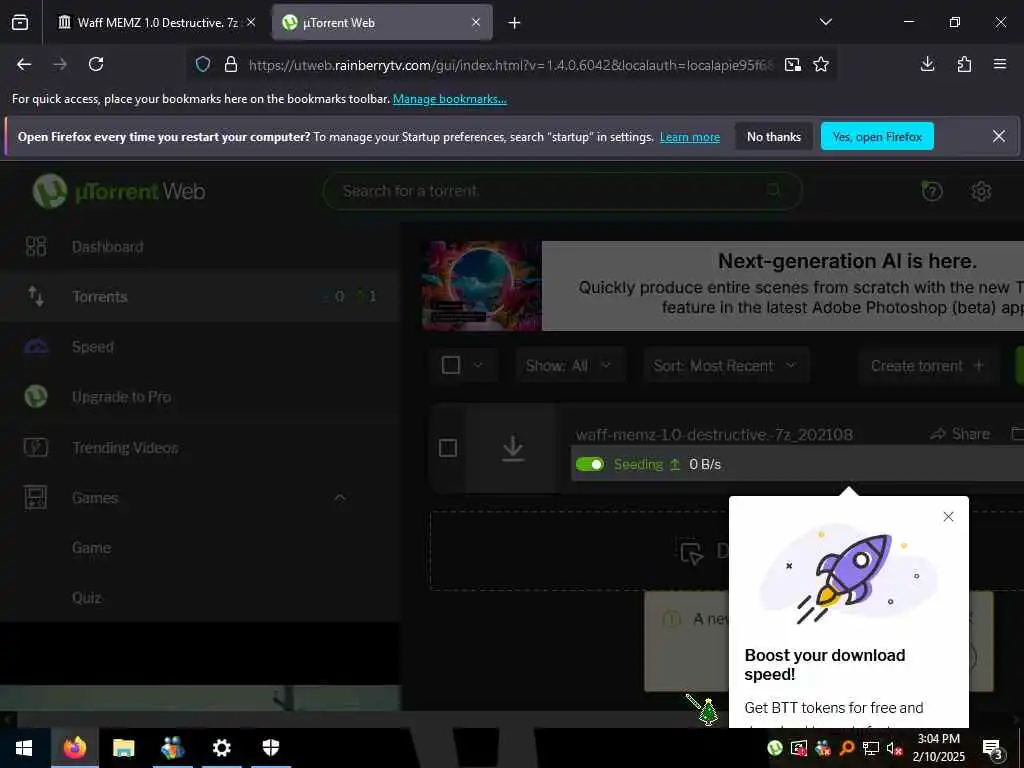Screen dimensions: 1024x768
Task: Go back one page
Action: click(24, 64)
